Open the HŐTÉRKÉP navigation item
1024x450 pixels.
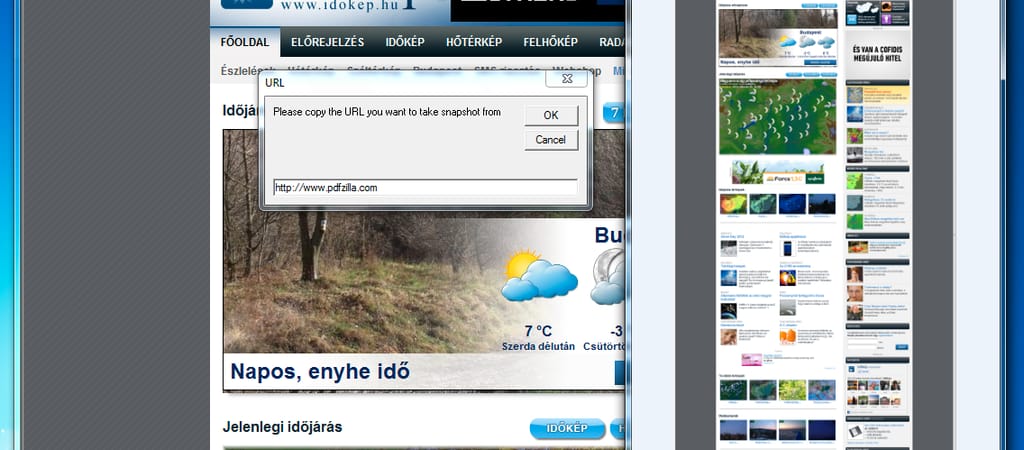coord(479,42)
